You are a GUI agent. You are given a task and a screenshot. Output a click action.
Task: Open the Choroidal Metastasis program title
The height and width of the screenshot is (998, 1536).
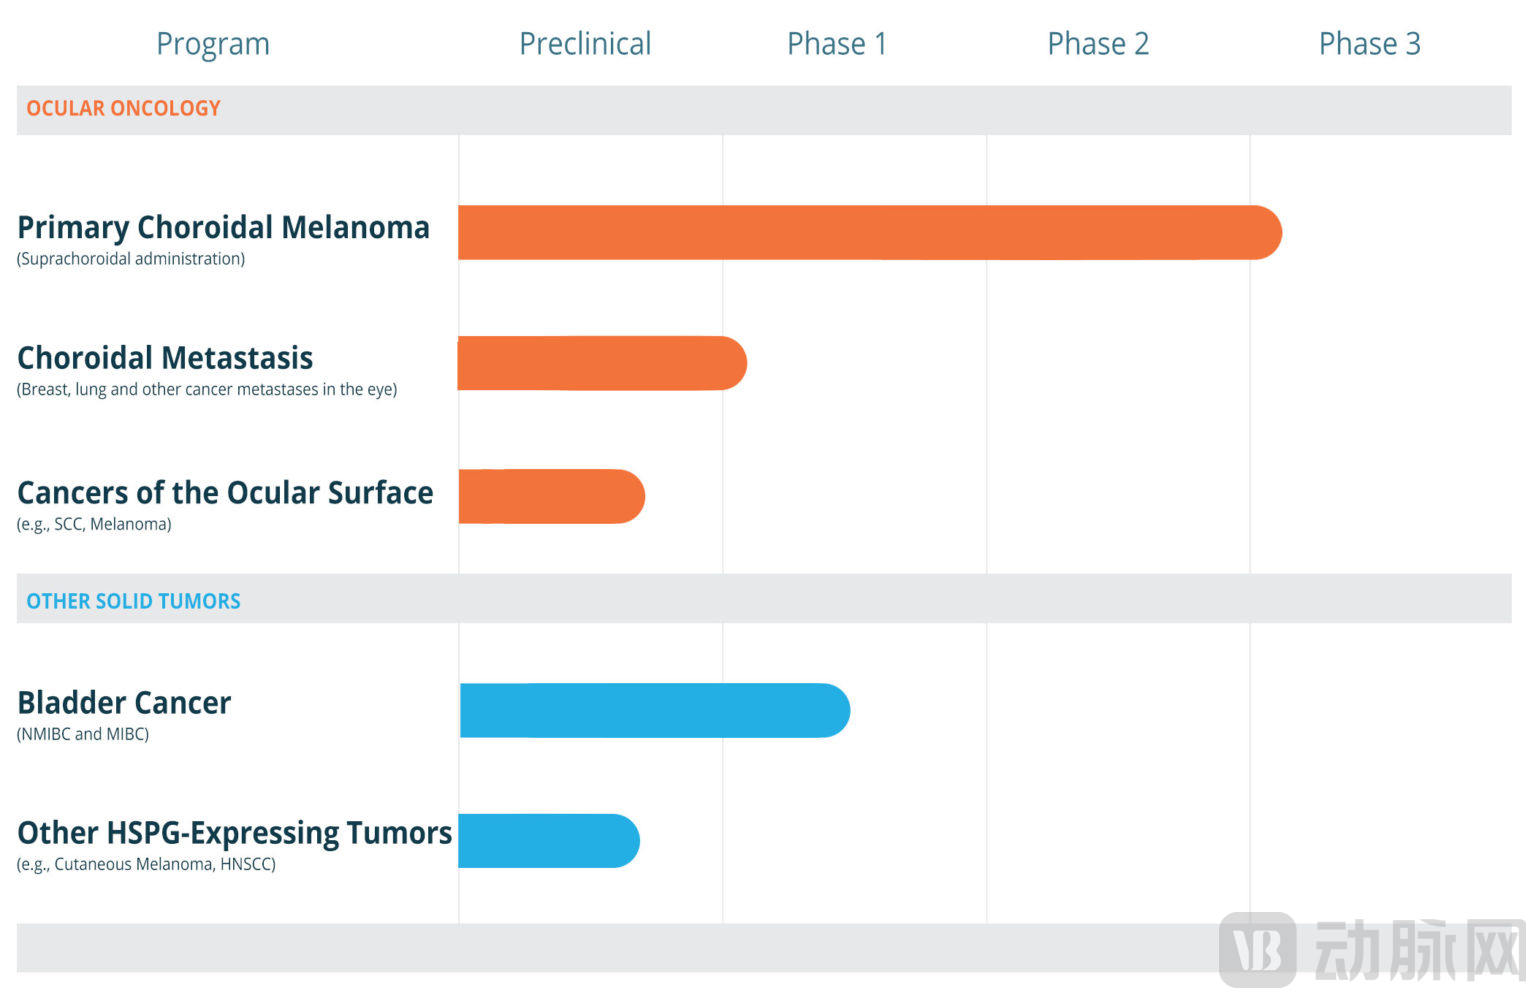click(x=165, y=358)
